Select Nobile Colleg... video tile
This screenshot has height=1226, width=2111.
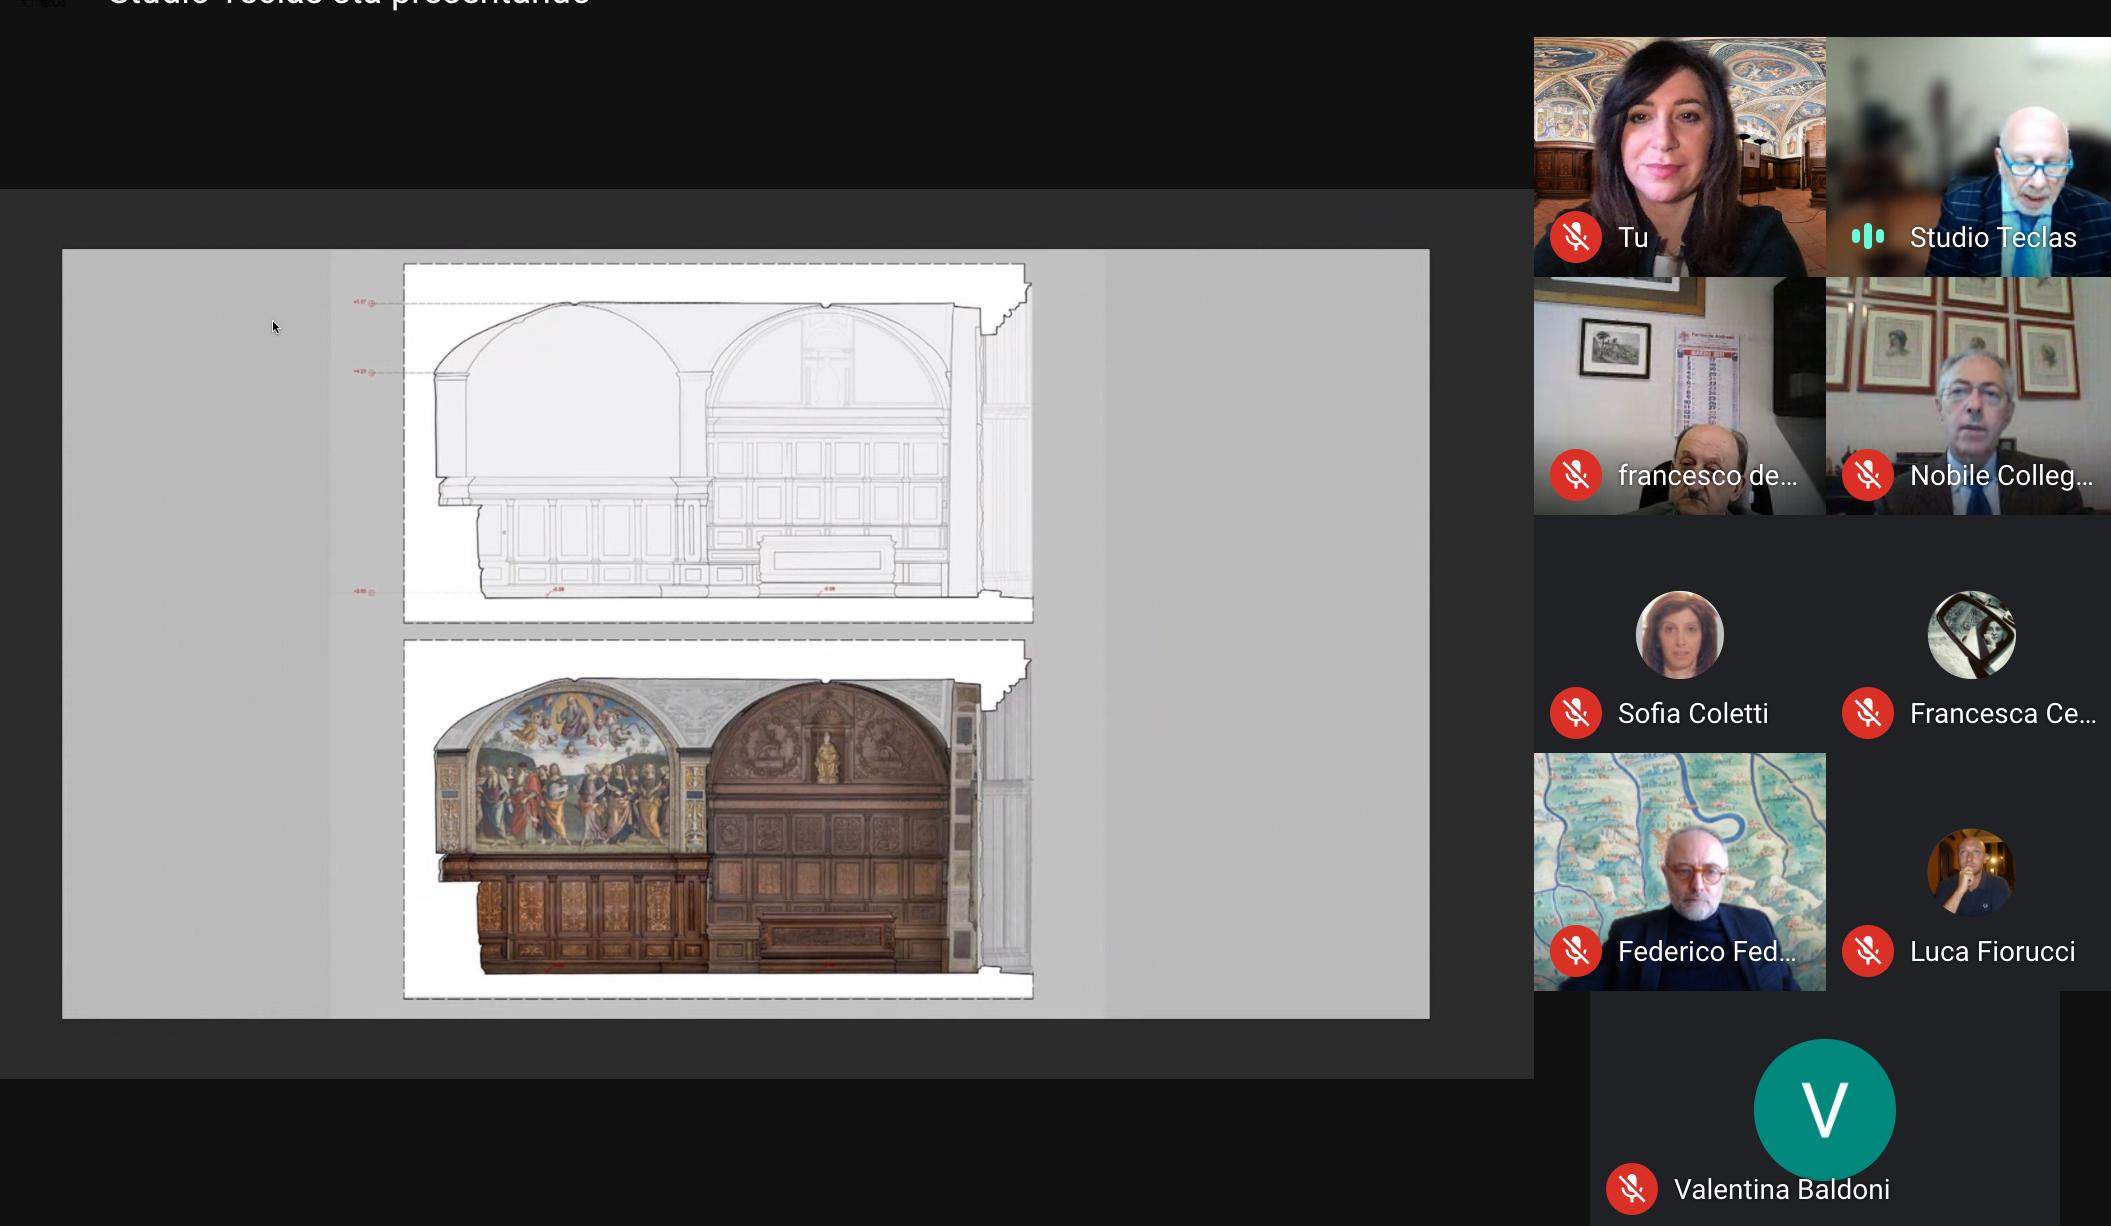point(1968,396)
